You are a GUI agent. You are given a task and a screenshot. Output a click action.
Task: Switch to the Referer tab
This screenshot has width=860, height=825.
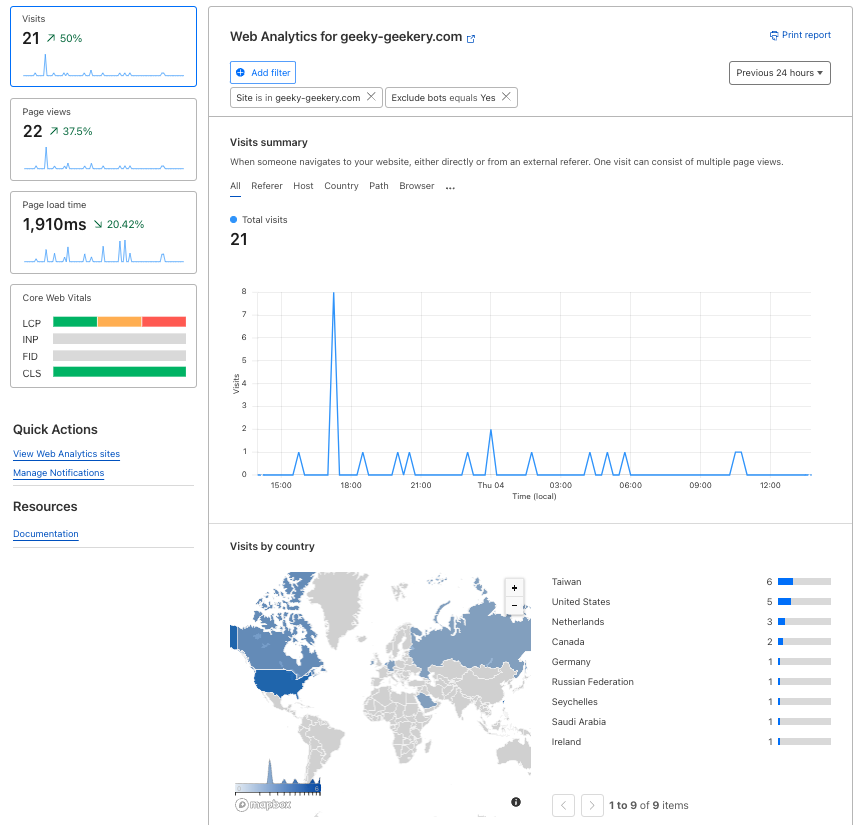[267, 186]
